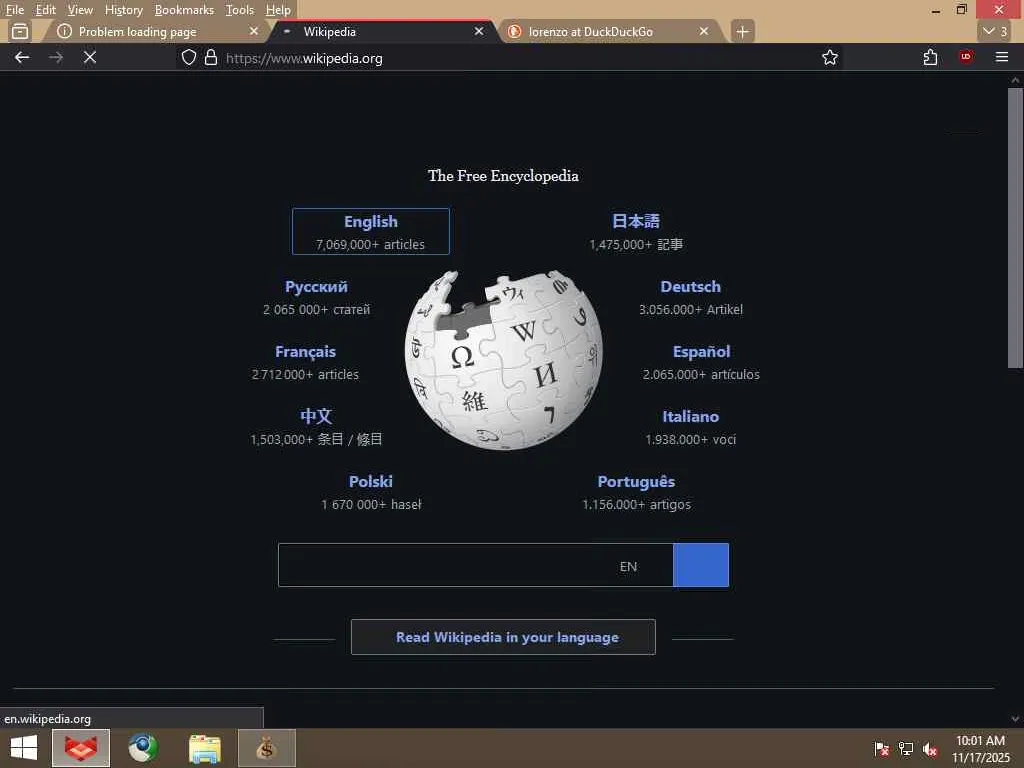The image size is (1024, 768).
Task: Open the Firefox View icon left of tabs
Action: pos(20,31)
